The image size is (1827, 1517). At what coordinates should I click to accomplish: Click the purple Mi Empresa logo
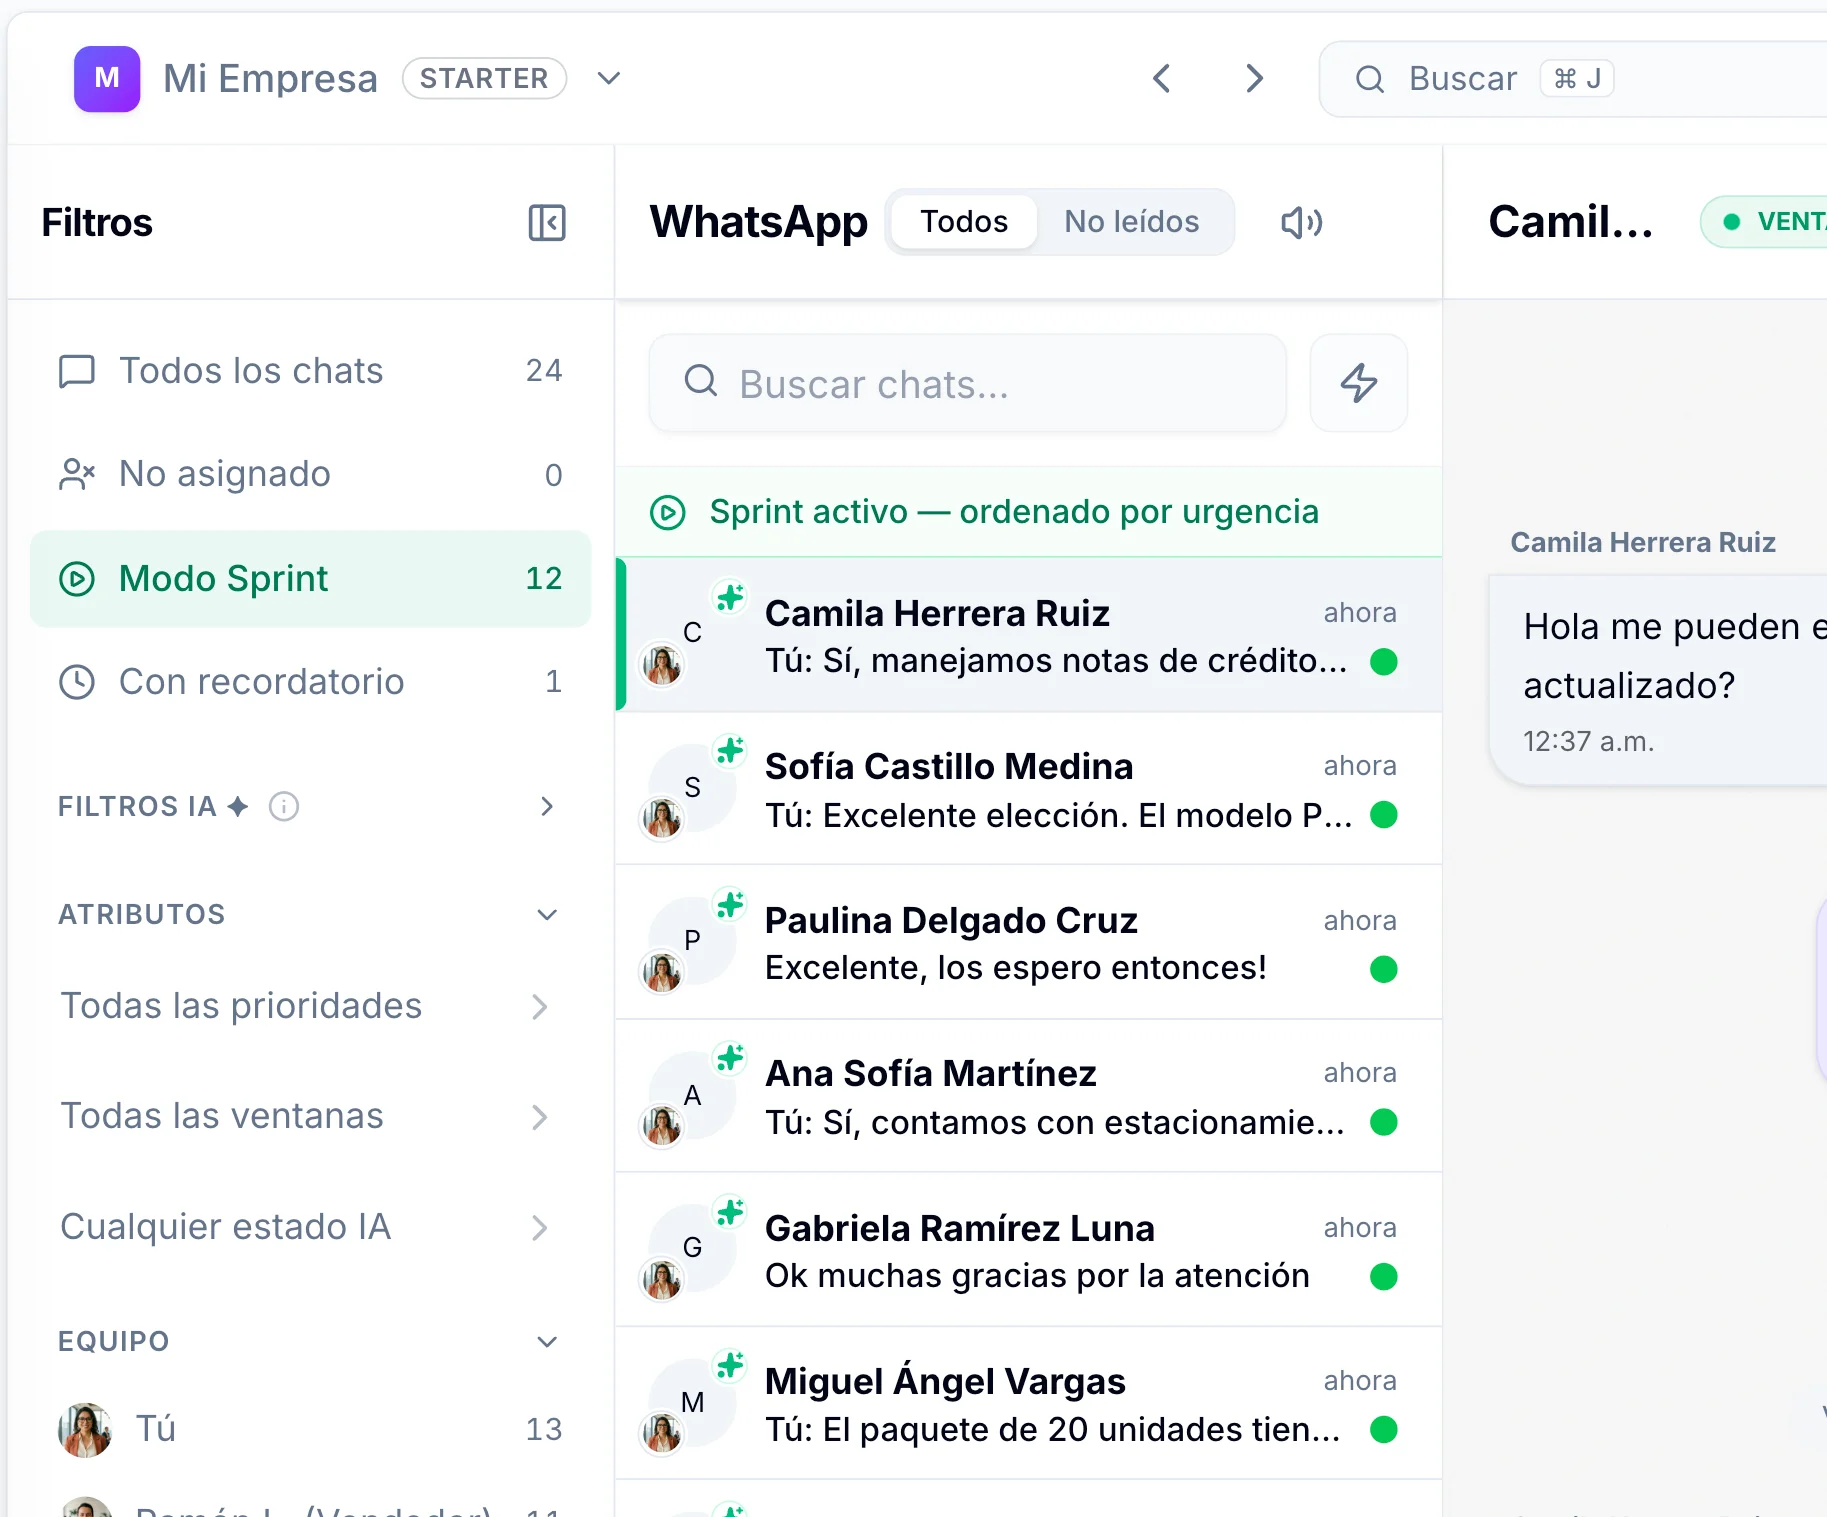click(x=106, y=78)
